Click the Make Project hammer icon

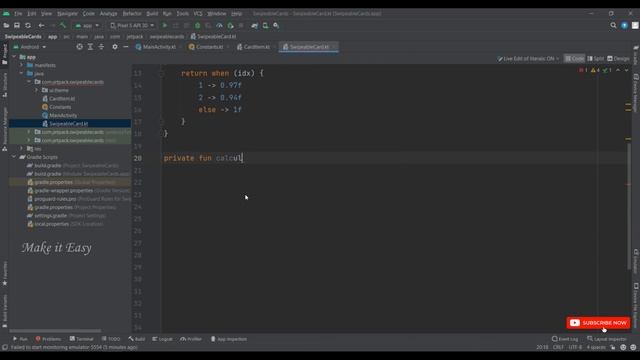(x=63, y=25)
